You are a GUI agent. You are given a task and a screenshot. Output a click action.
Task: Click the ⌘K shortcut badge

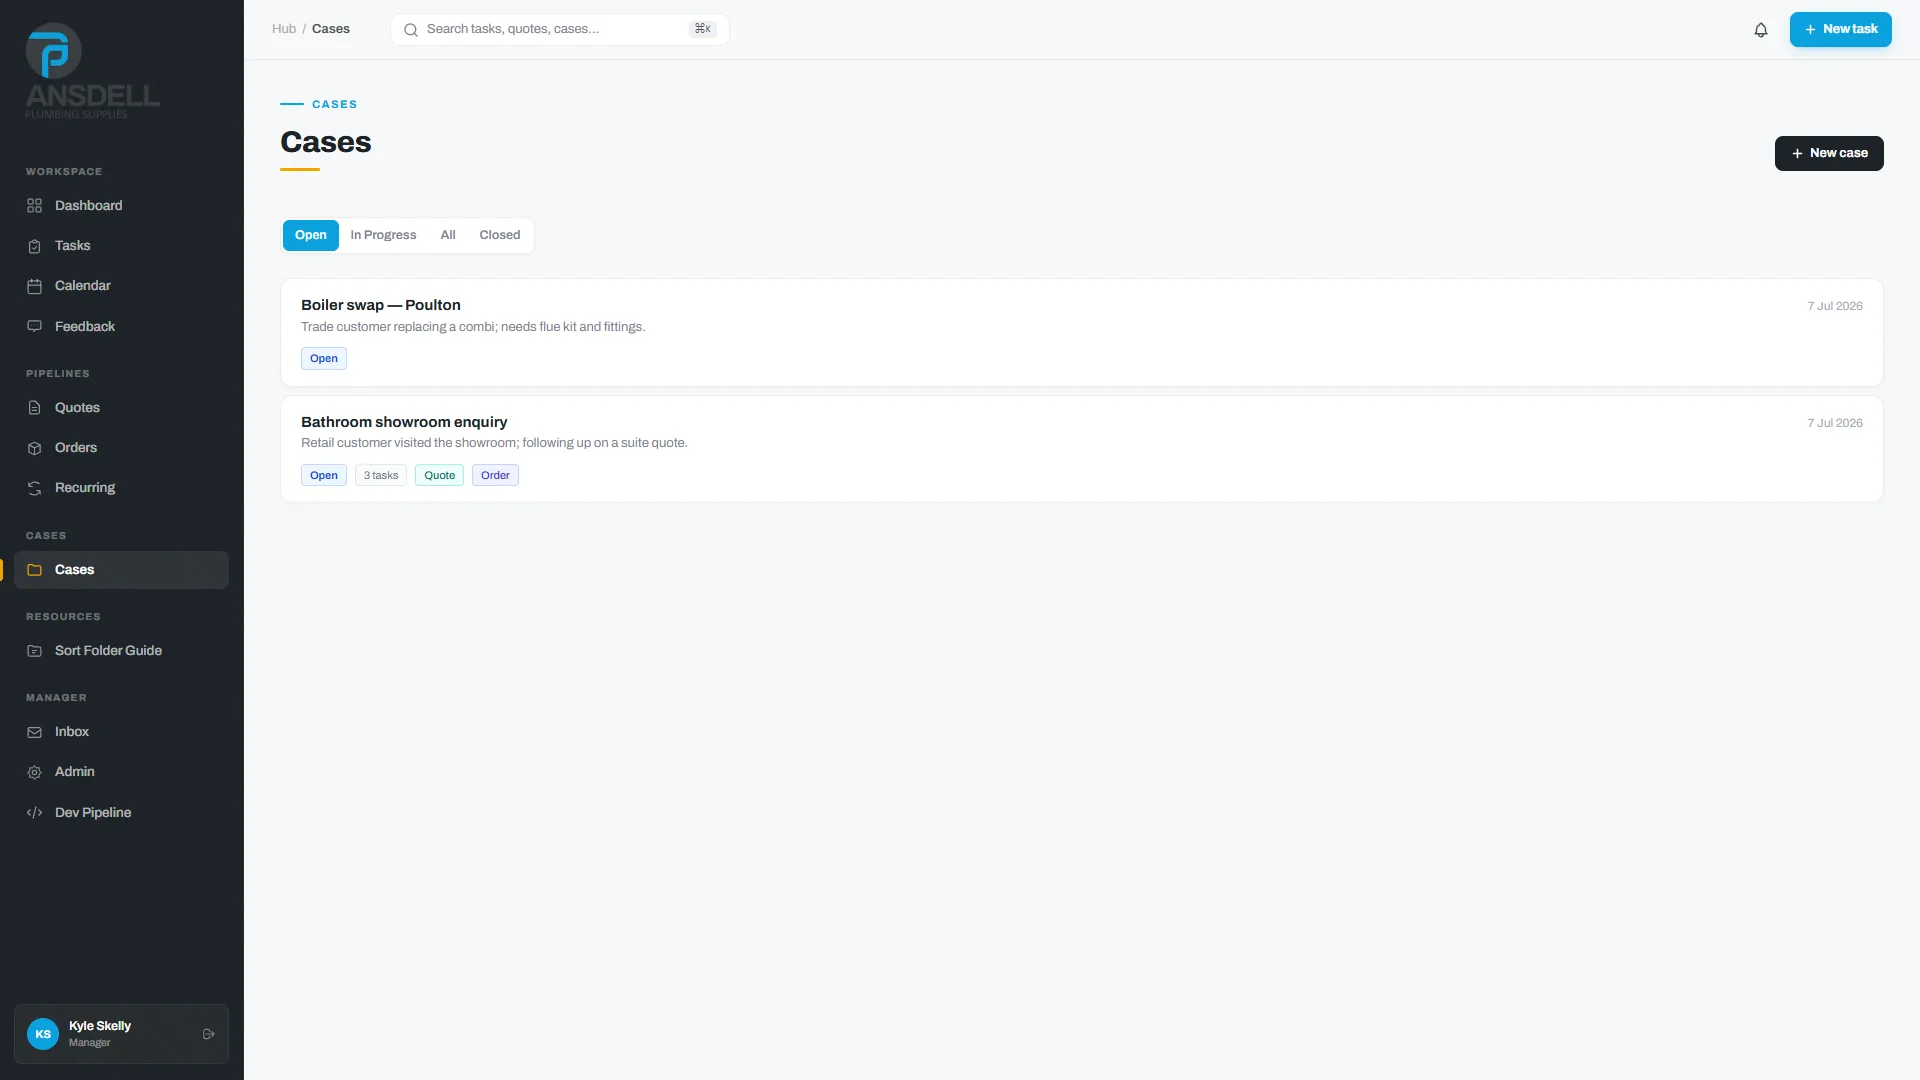pos(703,29)
